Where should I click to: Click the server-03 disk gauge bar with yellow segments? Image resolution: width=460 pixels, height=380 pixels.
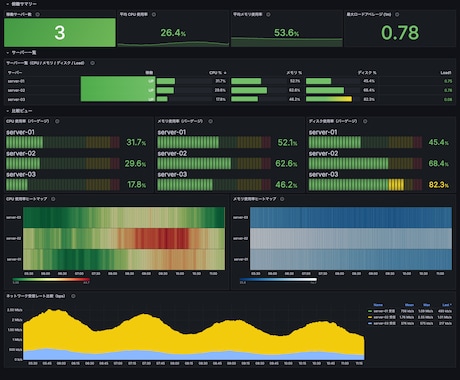tap(365, 185)
